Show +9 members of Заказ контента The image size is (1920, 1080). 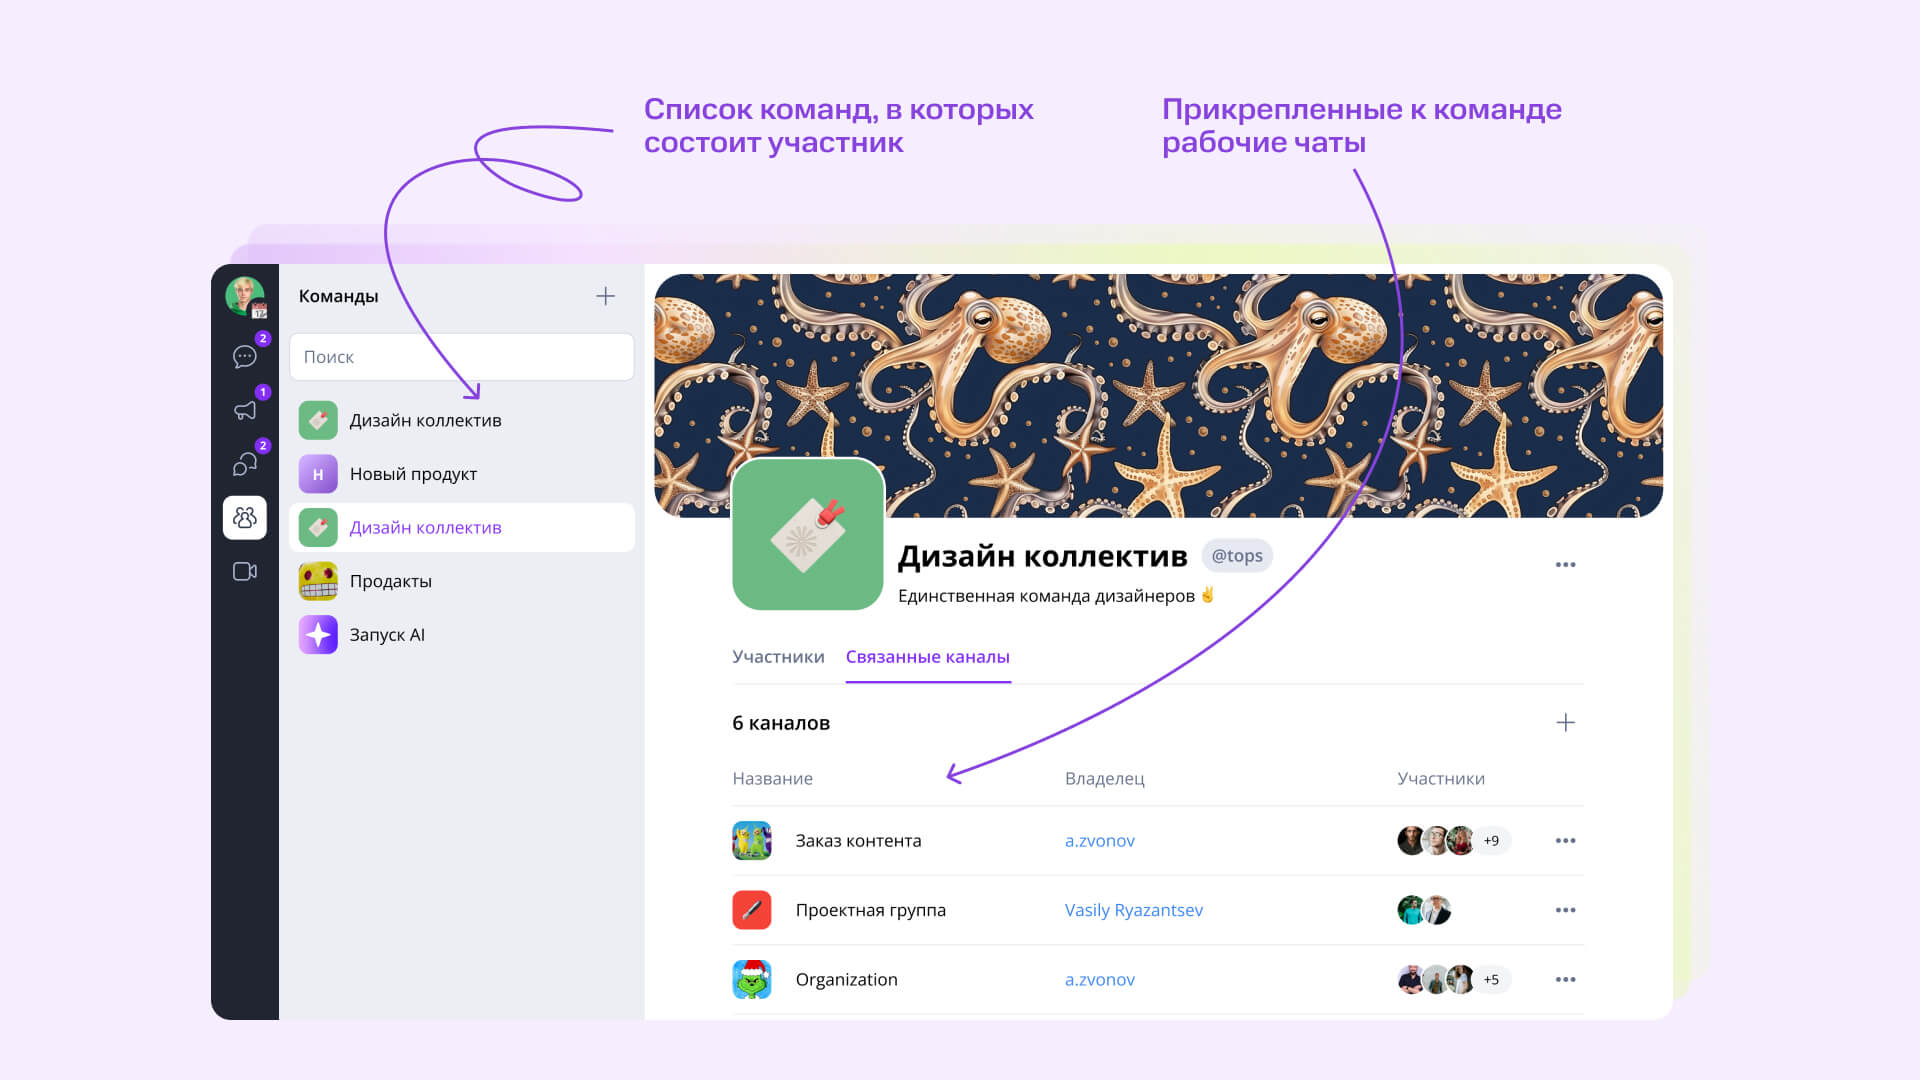(x=1491, y=841)
